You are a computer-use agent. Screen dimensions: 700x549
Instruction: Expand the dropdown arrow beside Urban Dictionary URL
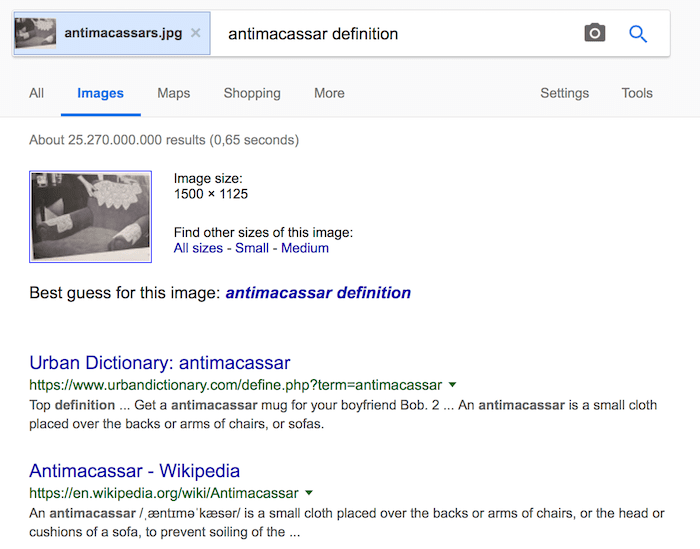[453, 385]
